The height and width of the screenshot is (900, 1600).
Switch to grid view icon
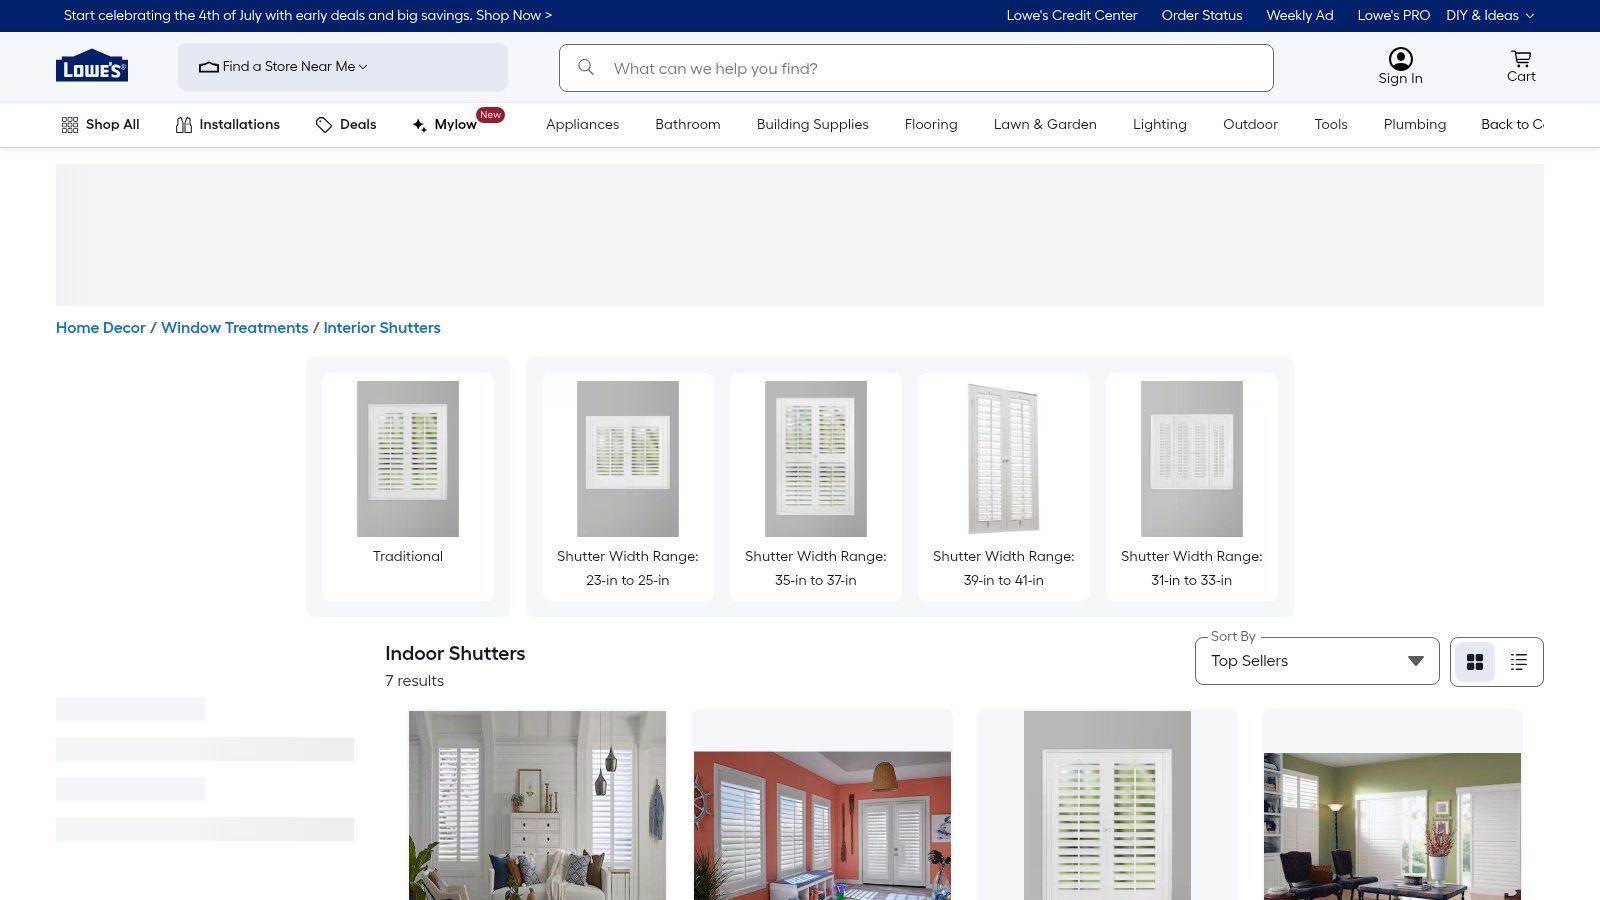click(x=1475, y=662)
